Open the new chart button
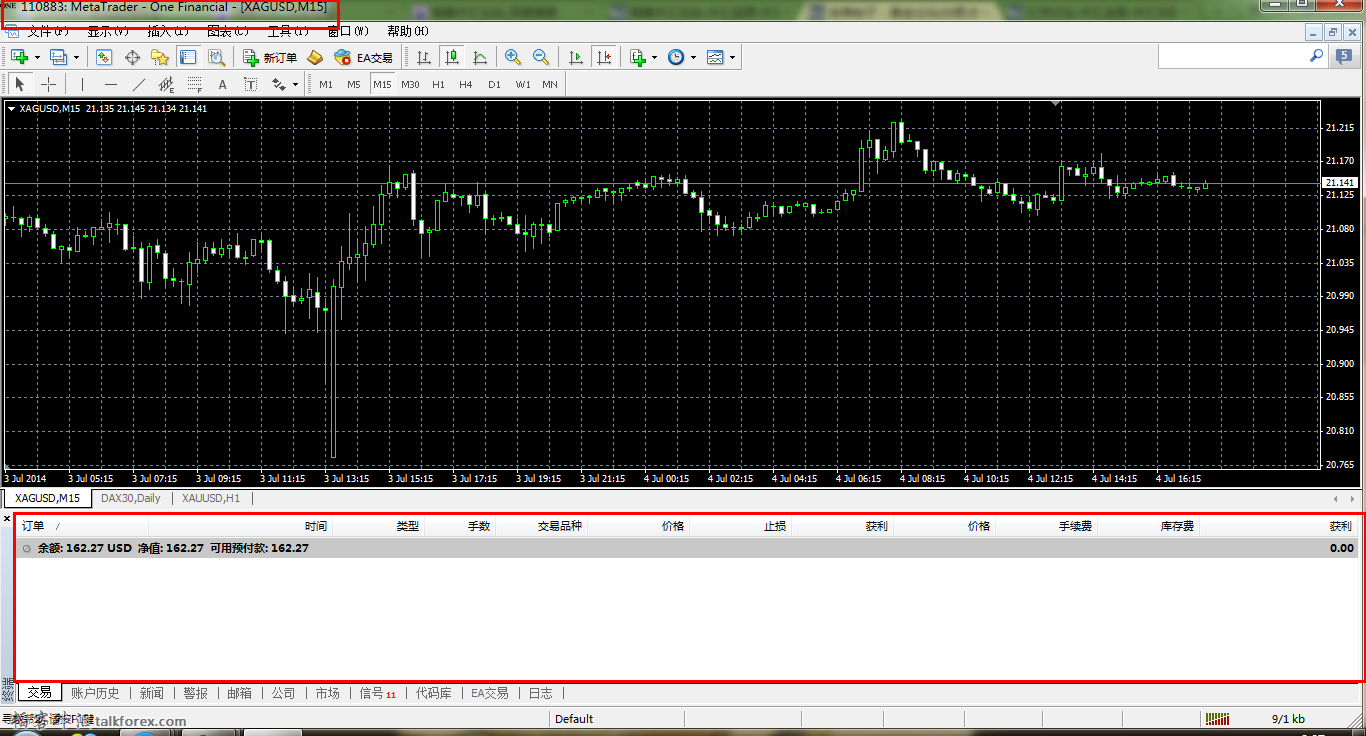This screenshot has width=1366, height=736. (x=18, y=57)
